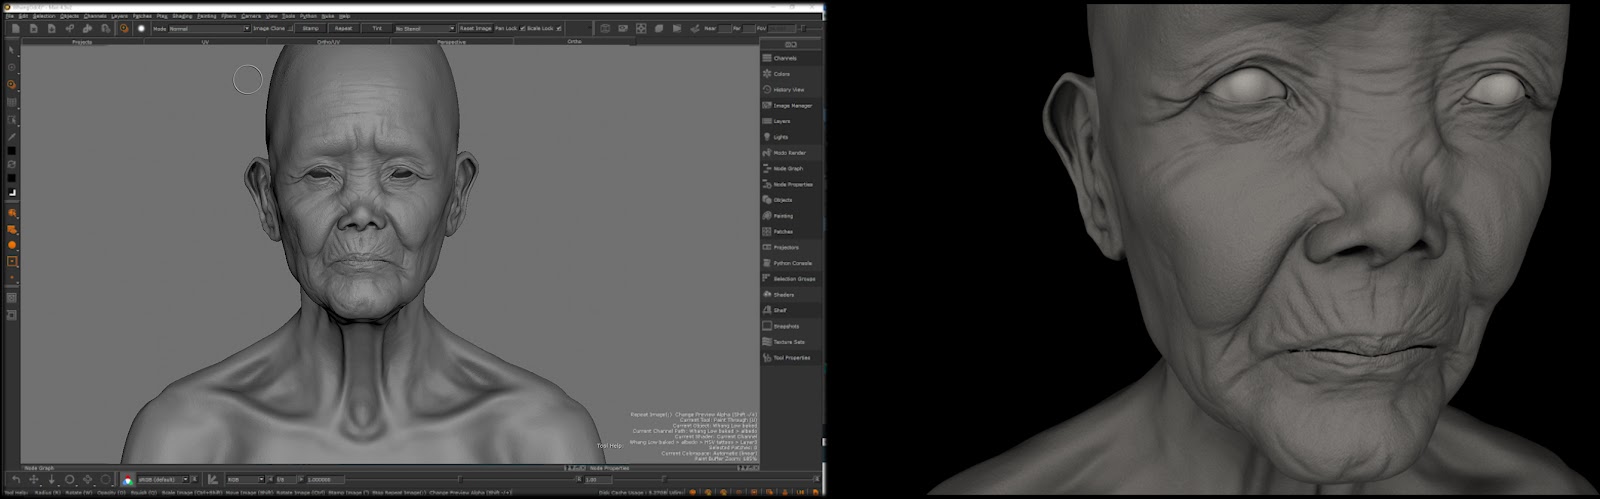Open the No Stencil dropdown

click(x=425, y=28)
